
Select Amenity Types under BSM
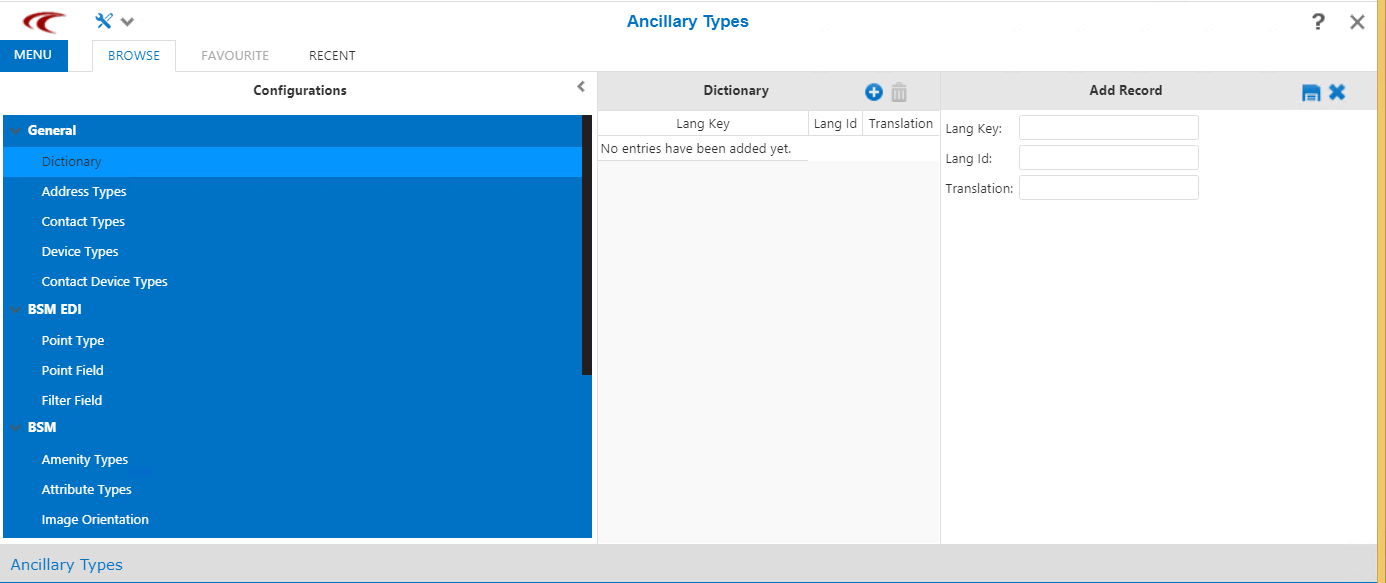point(85,459)
